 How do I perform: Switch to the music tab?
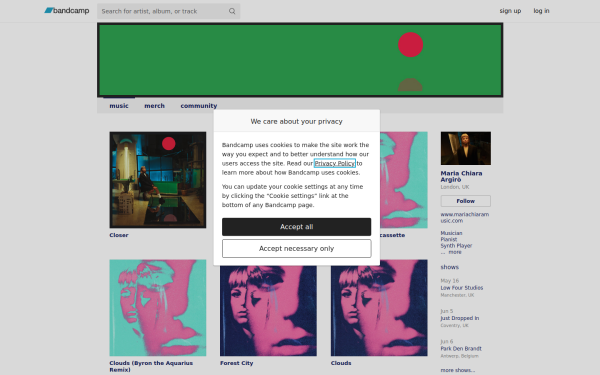tap(119, 106)
